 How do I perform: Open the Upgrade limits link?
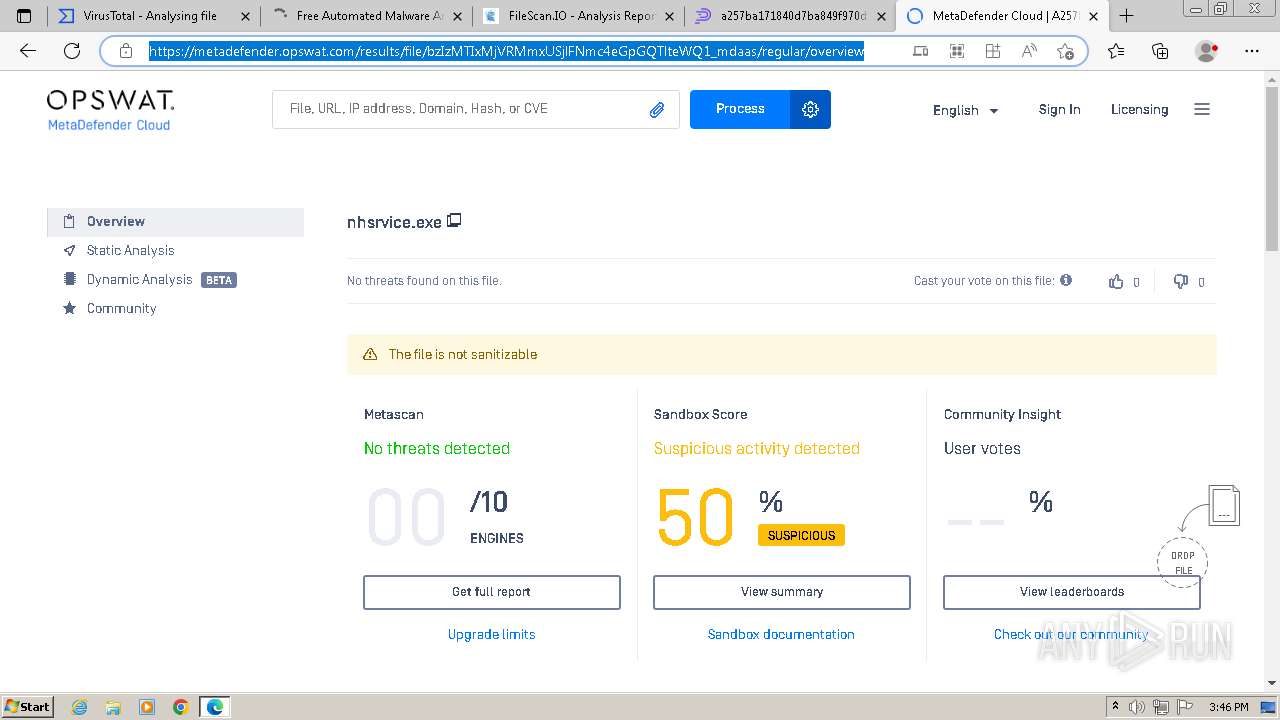click(492, 635)
